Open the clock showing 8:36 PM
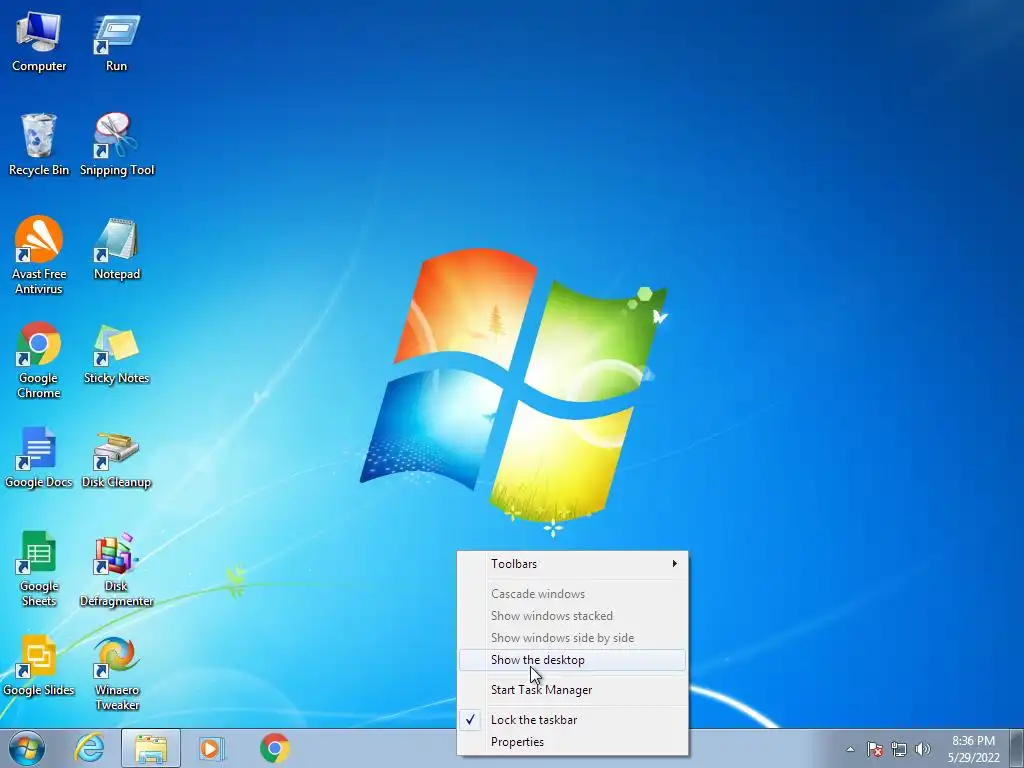 tap(973, 748)
